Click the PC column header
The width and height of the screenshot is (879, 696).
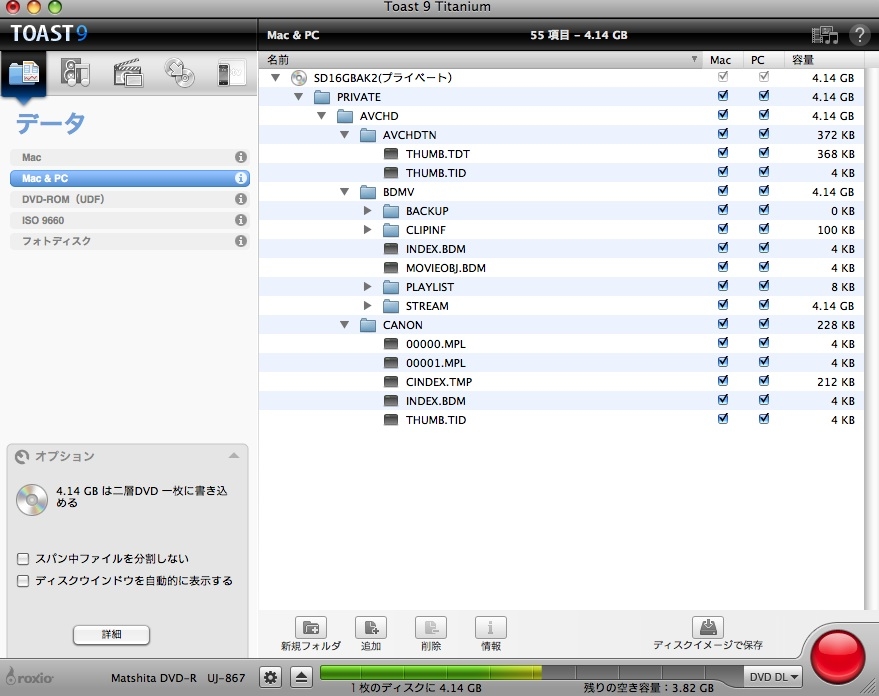click(x=764, y=59)
